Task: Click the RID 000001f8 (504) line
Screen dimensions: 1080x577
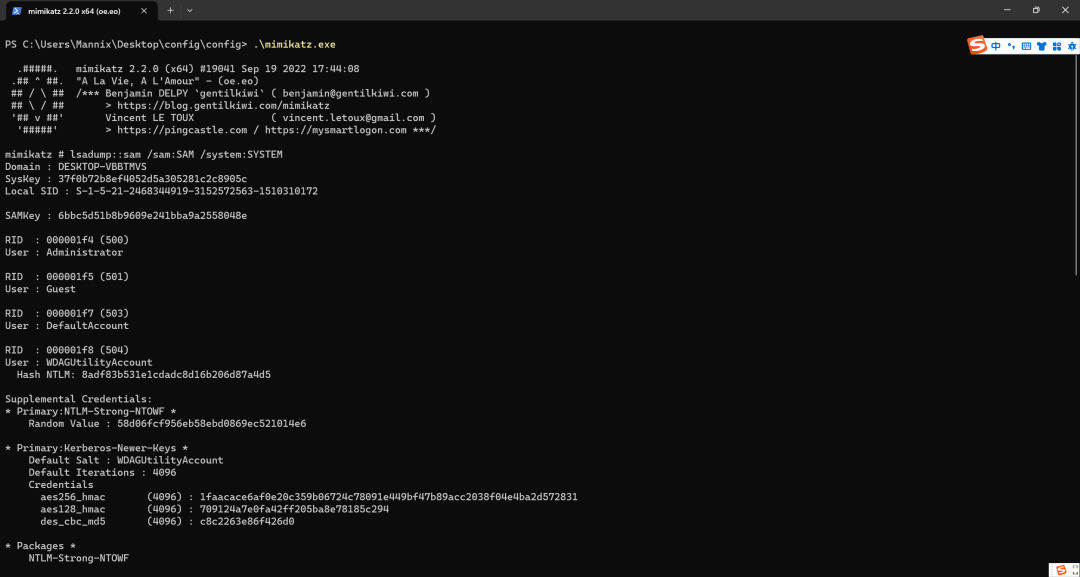Action: click(67, 350)
